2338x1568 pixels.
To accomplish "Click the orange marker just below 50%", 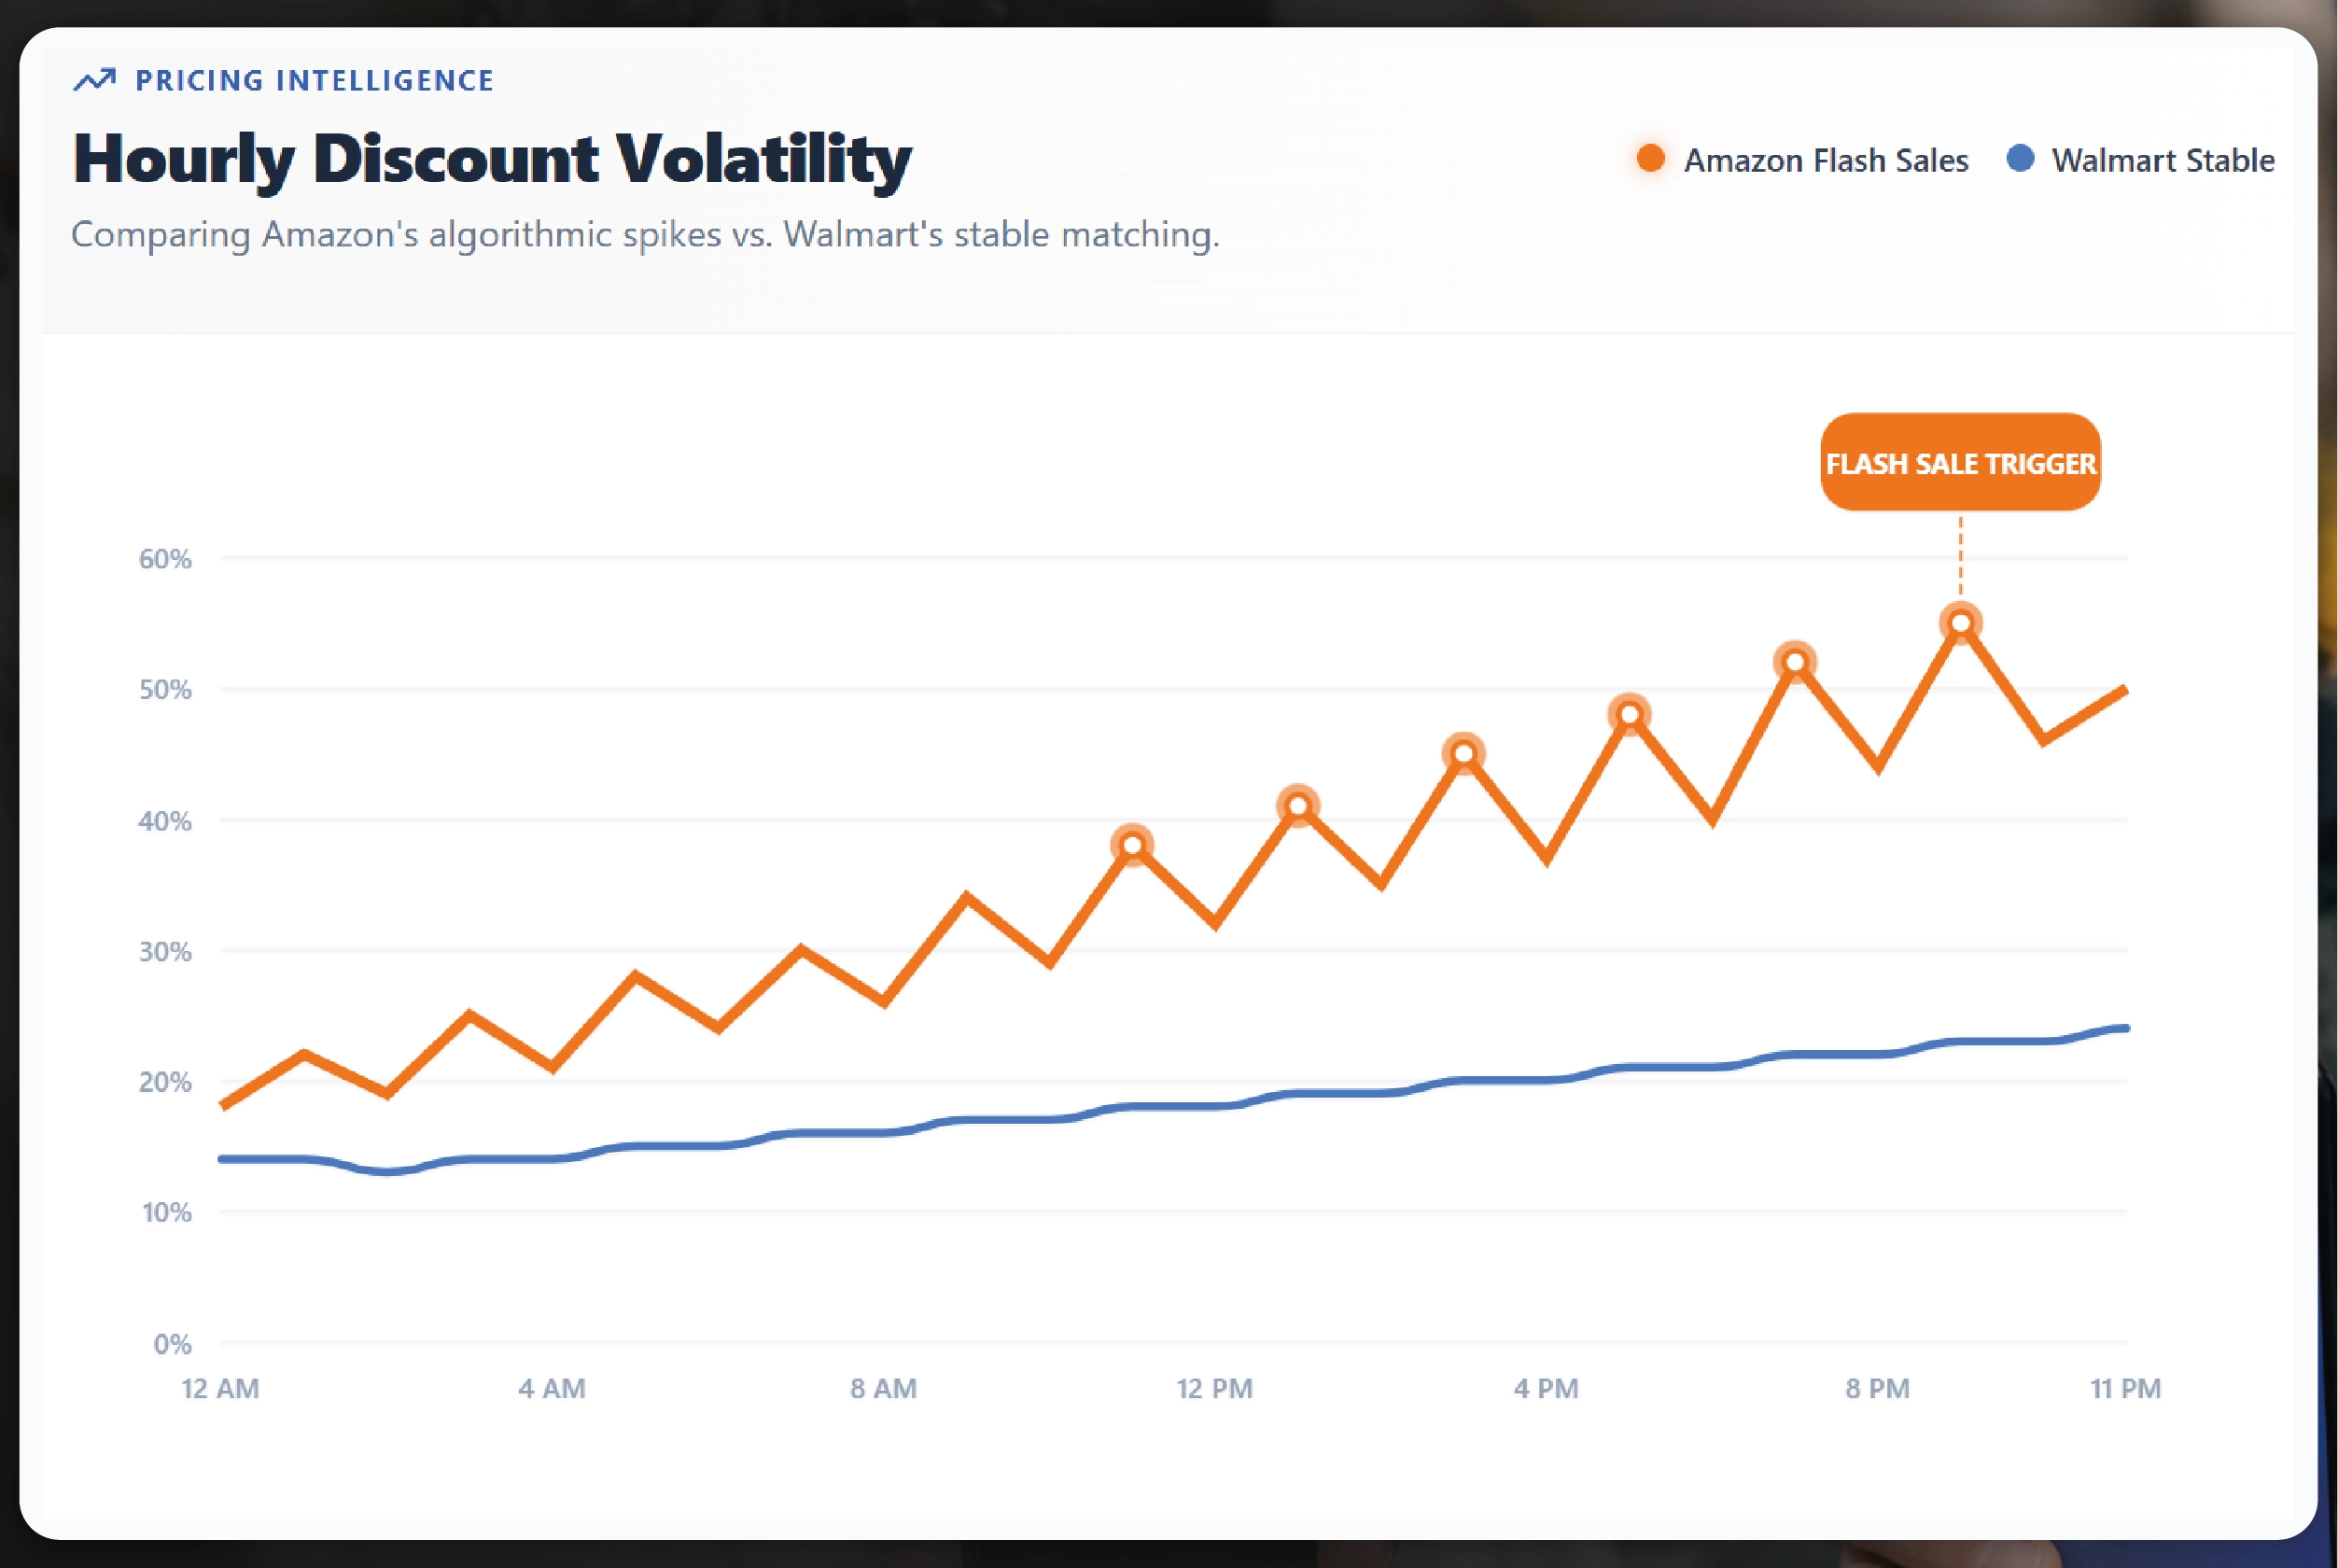I will 1629,715.
